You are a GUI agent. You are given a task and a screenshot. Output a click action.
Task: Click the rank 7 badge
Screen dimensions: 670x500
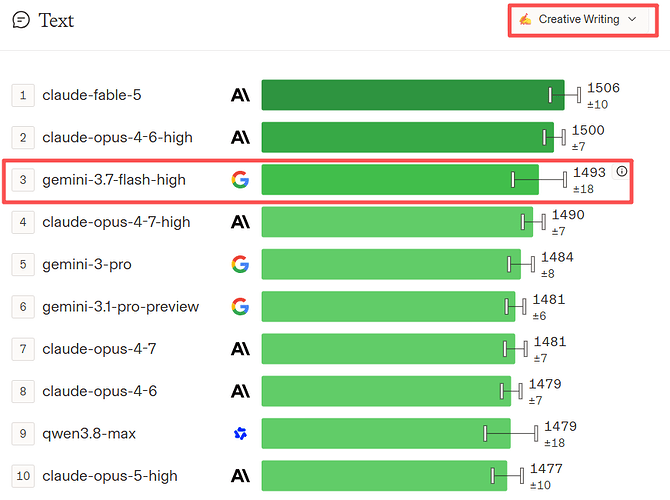click(x=23, y=349)
